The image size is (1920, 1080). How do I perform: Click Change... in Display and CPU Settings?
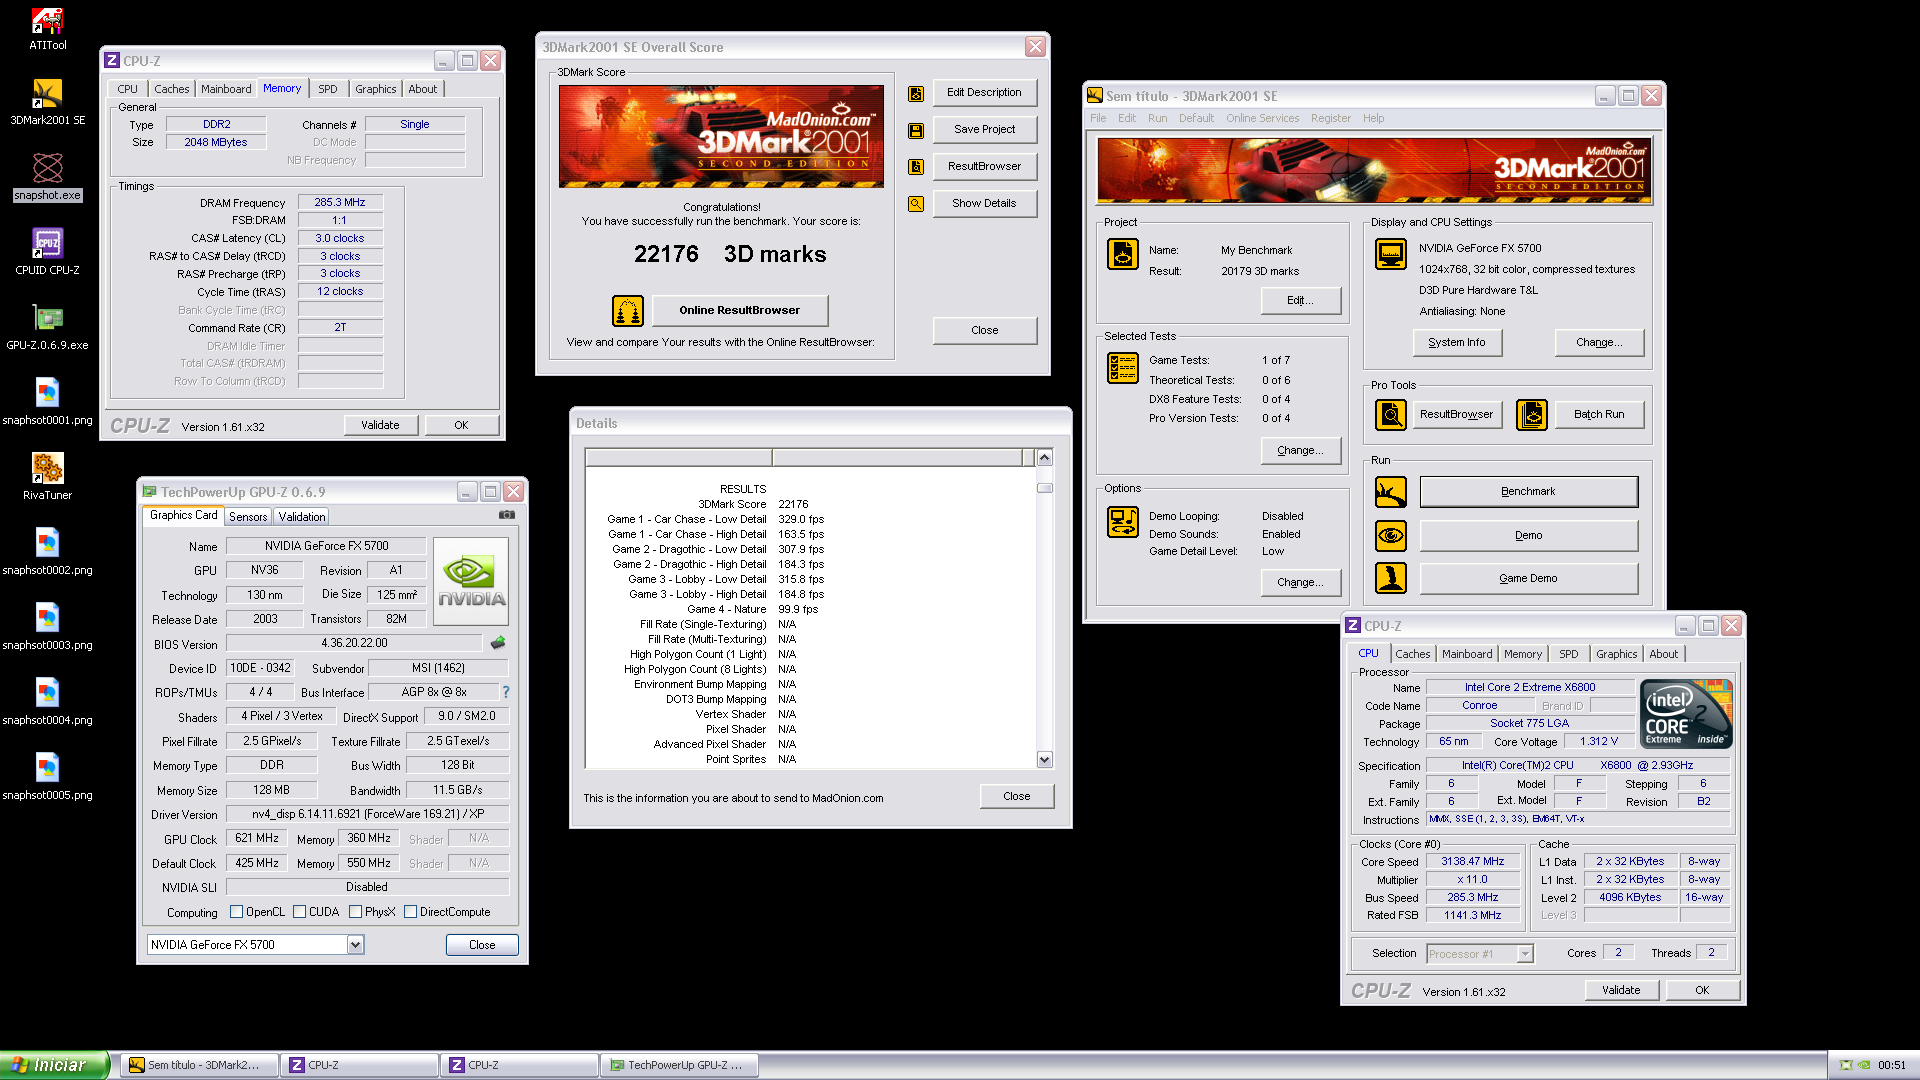[1598, 343]
